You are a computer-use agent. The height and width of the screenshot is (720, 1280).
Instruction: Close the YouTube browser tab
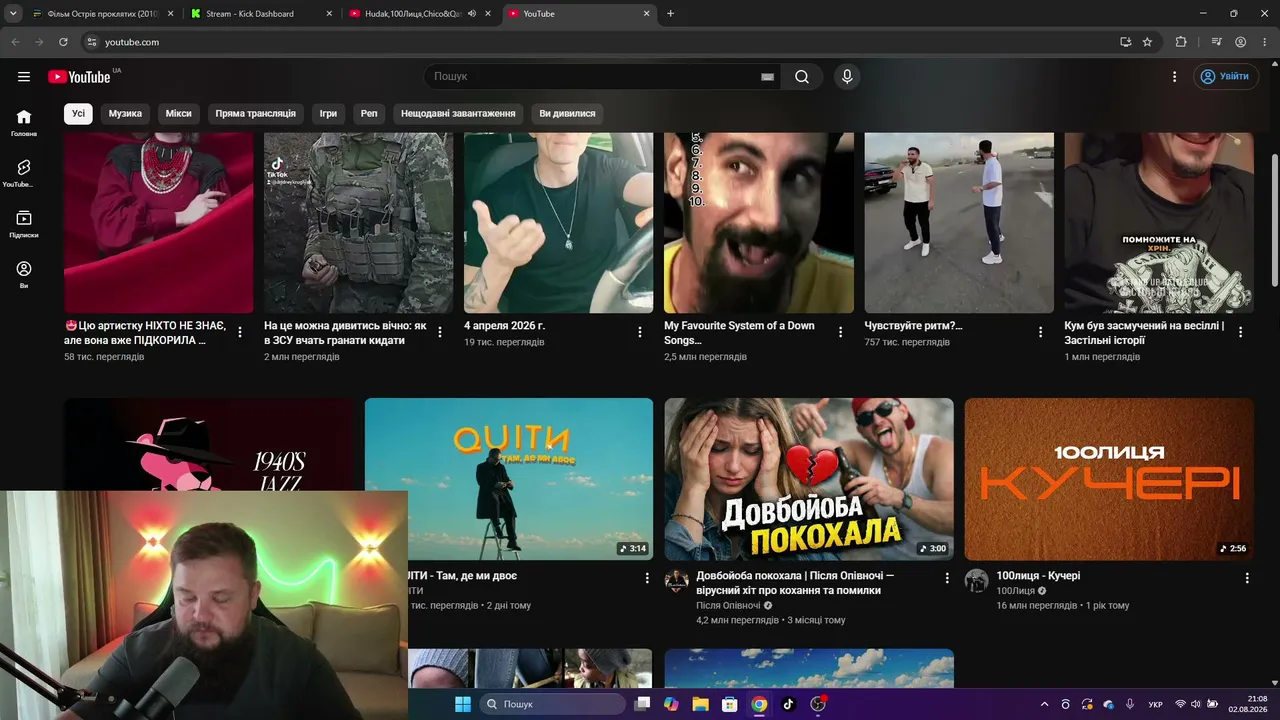(x=646, y=14)
